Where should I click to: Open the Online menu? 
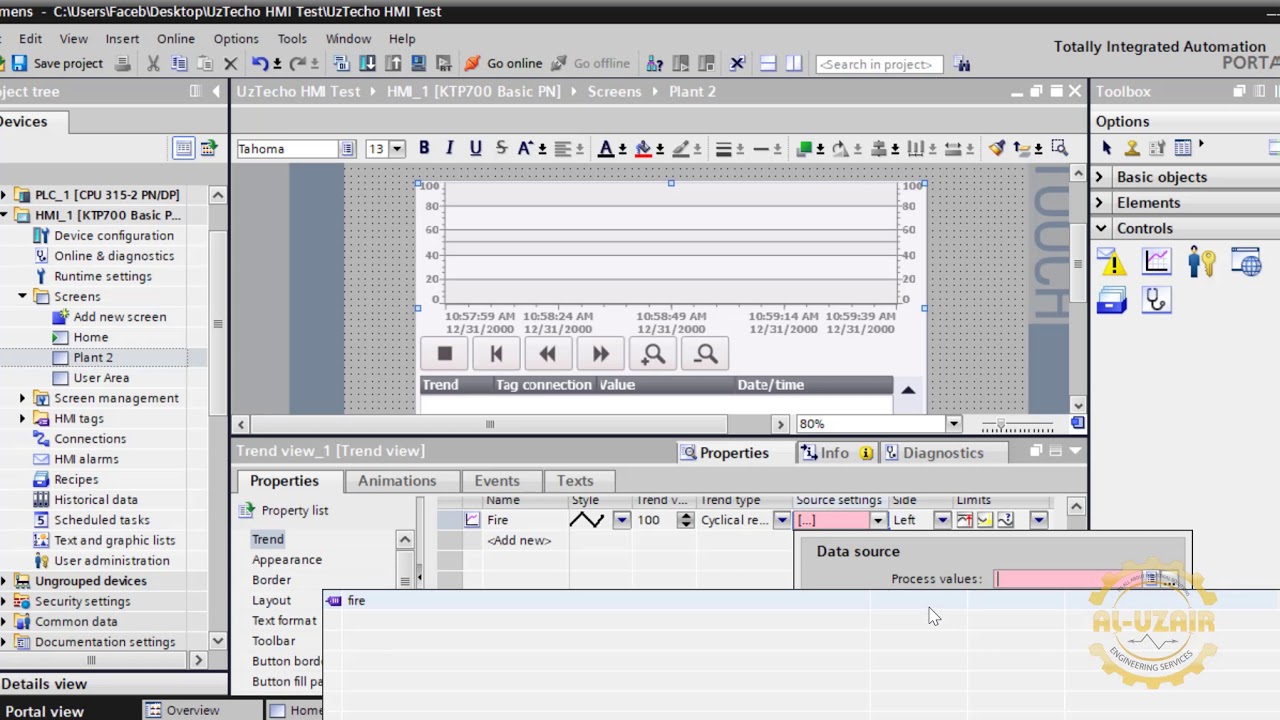(x=175, y=38)
